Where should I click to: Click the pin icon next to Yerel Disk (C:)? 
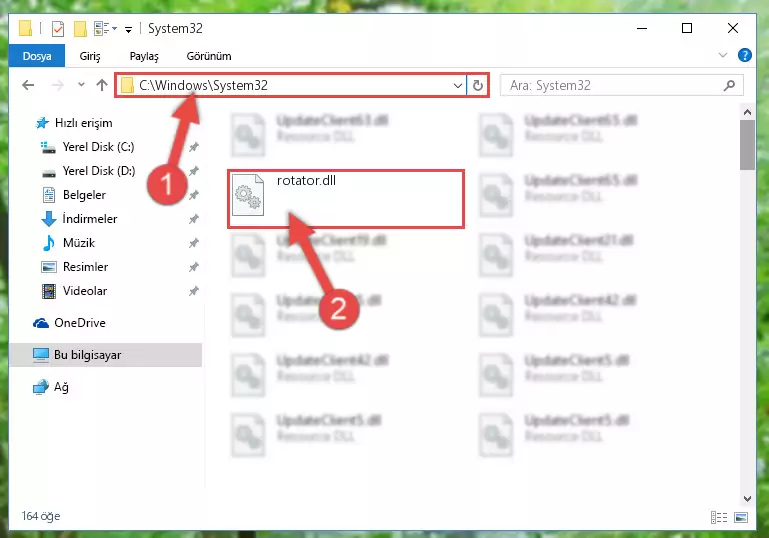coord(194,147)
